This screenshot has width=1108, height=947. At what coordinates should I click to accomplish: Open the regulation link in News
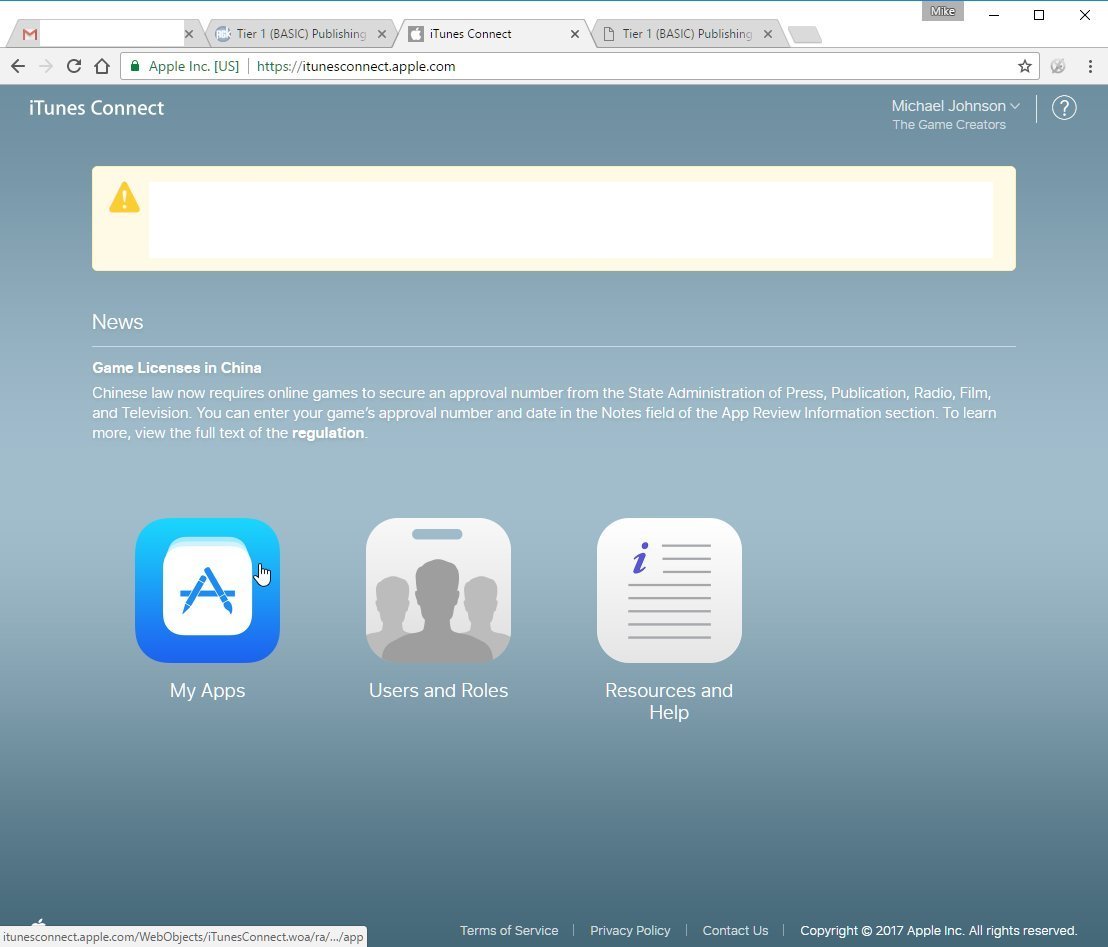(x=327, y=433)
